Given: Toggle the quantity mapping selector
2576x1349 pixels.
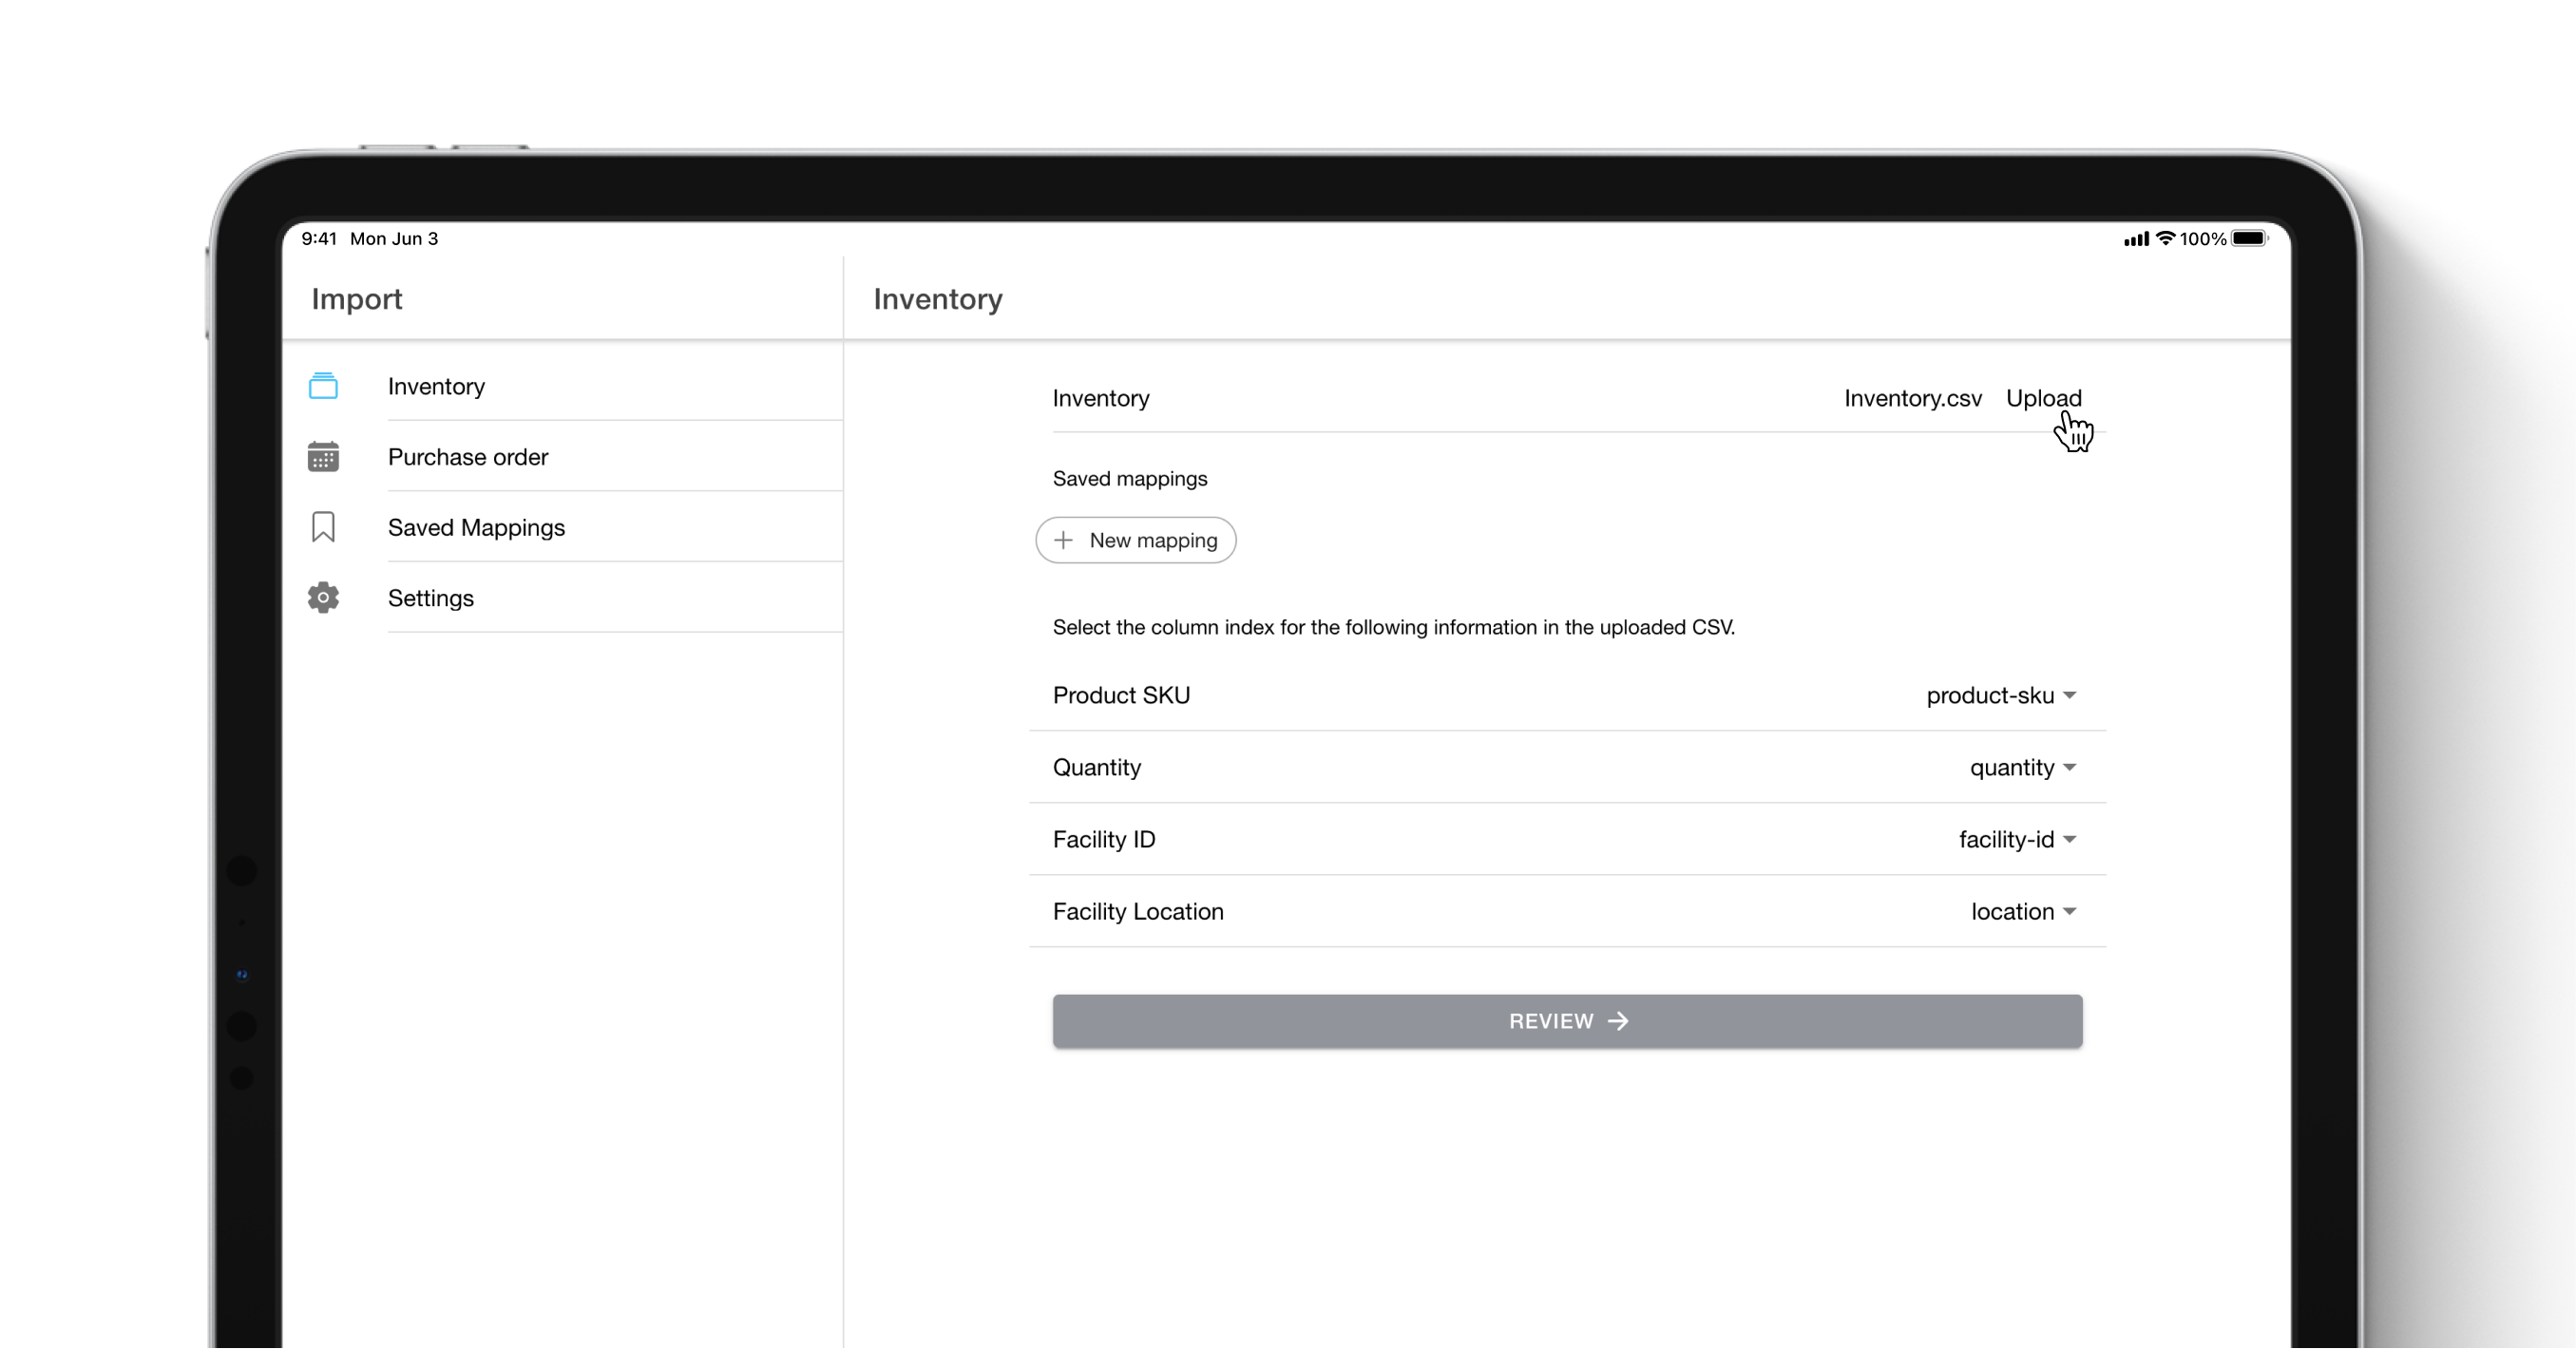Looking at the screenshot, I should [x=2024, y=767].
